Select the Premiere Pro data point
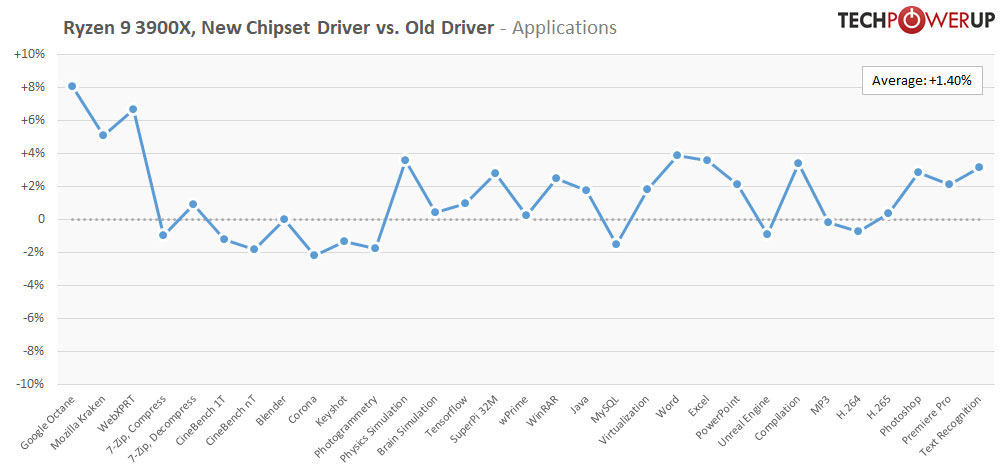This screenshot has height=472, width=1003. (x=949, y=184)
